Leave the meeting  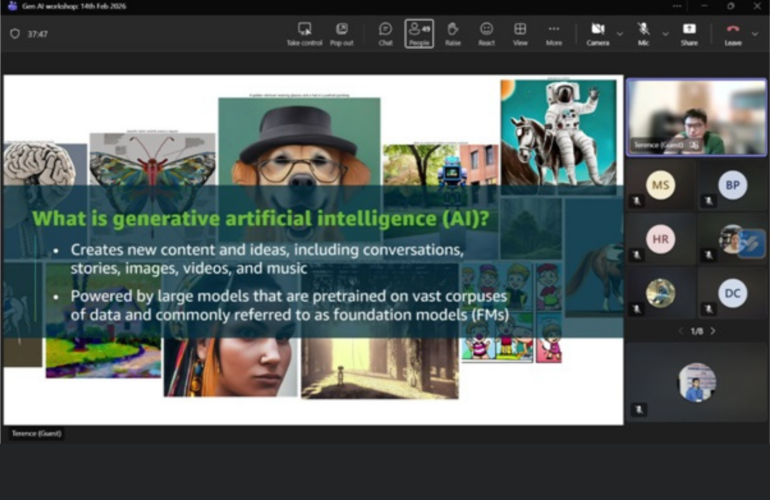pyautogui.click(x=733, y=32)
